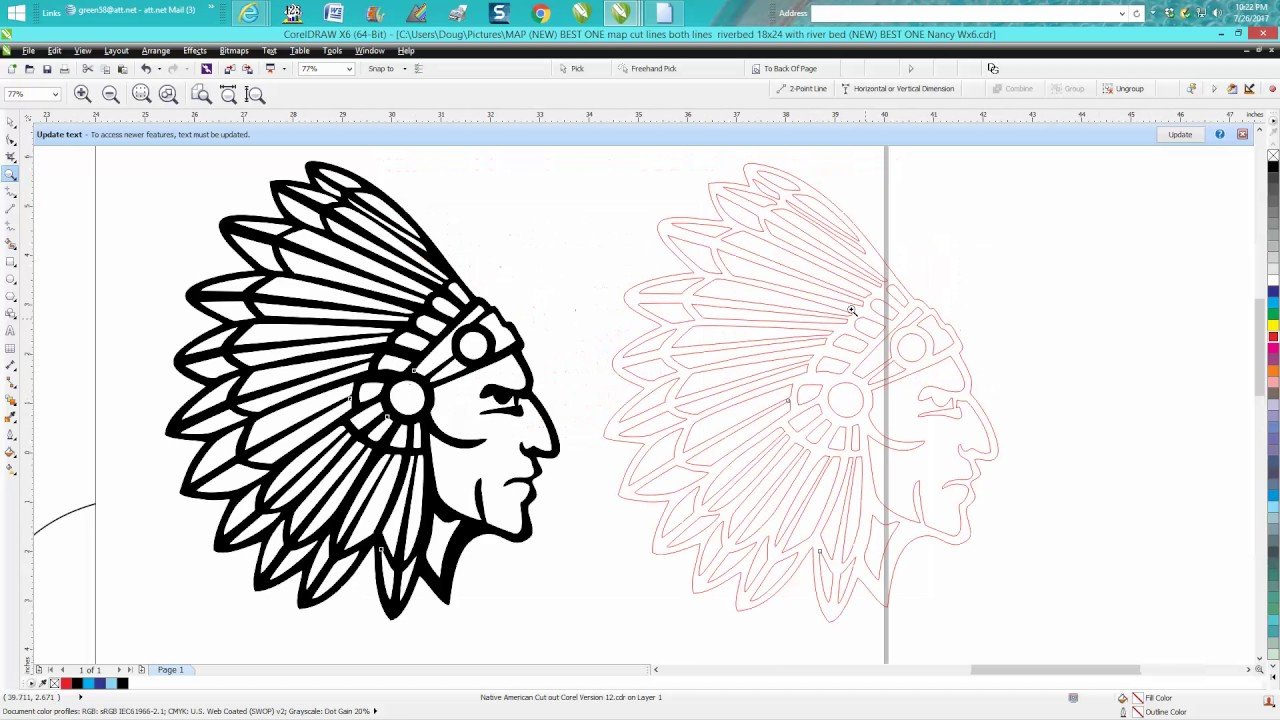The image size is (1280, 720).
Task: Click the Paste icon in standard toolbar
Action: [x=123, y=69]
